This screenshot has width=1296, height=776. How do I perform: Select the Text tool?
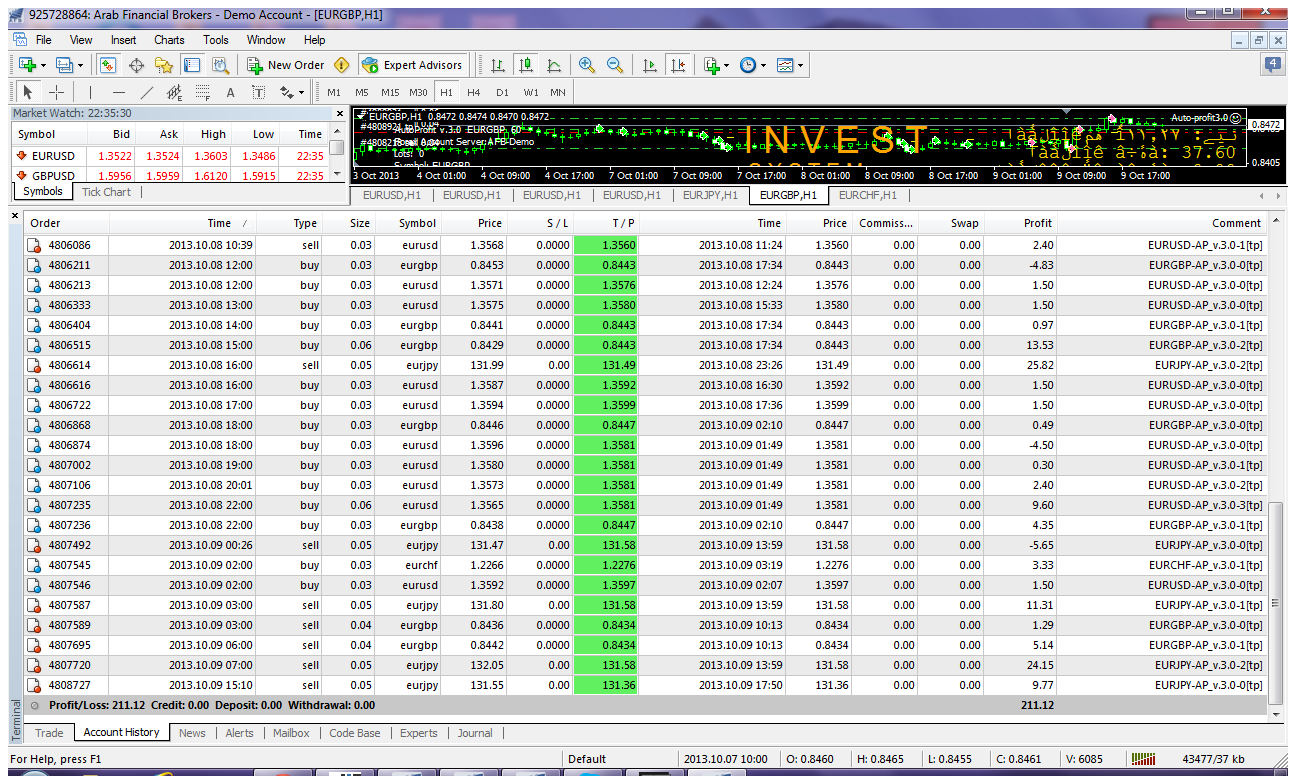coord(230,92)
